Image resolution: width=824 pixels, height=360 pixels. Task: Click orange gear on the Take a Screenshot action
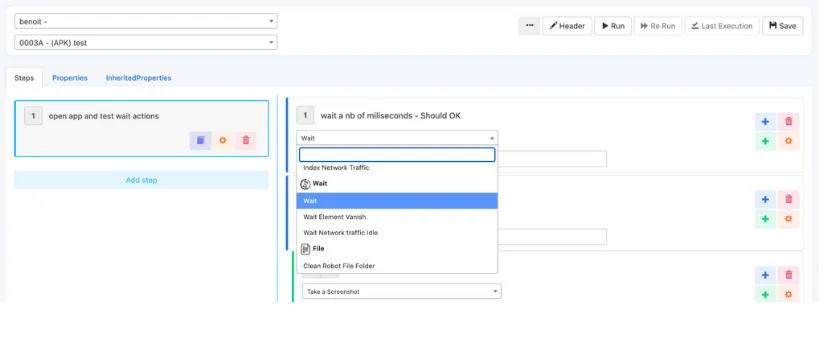788,294
